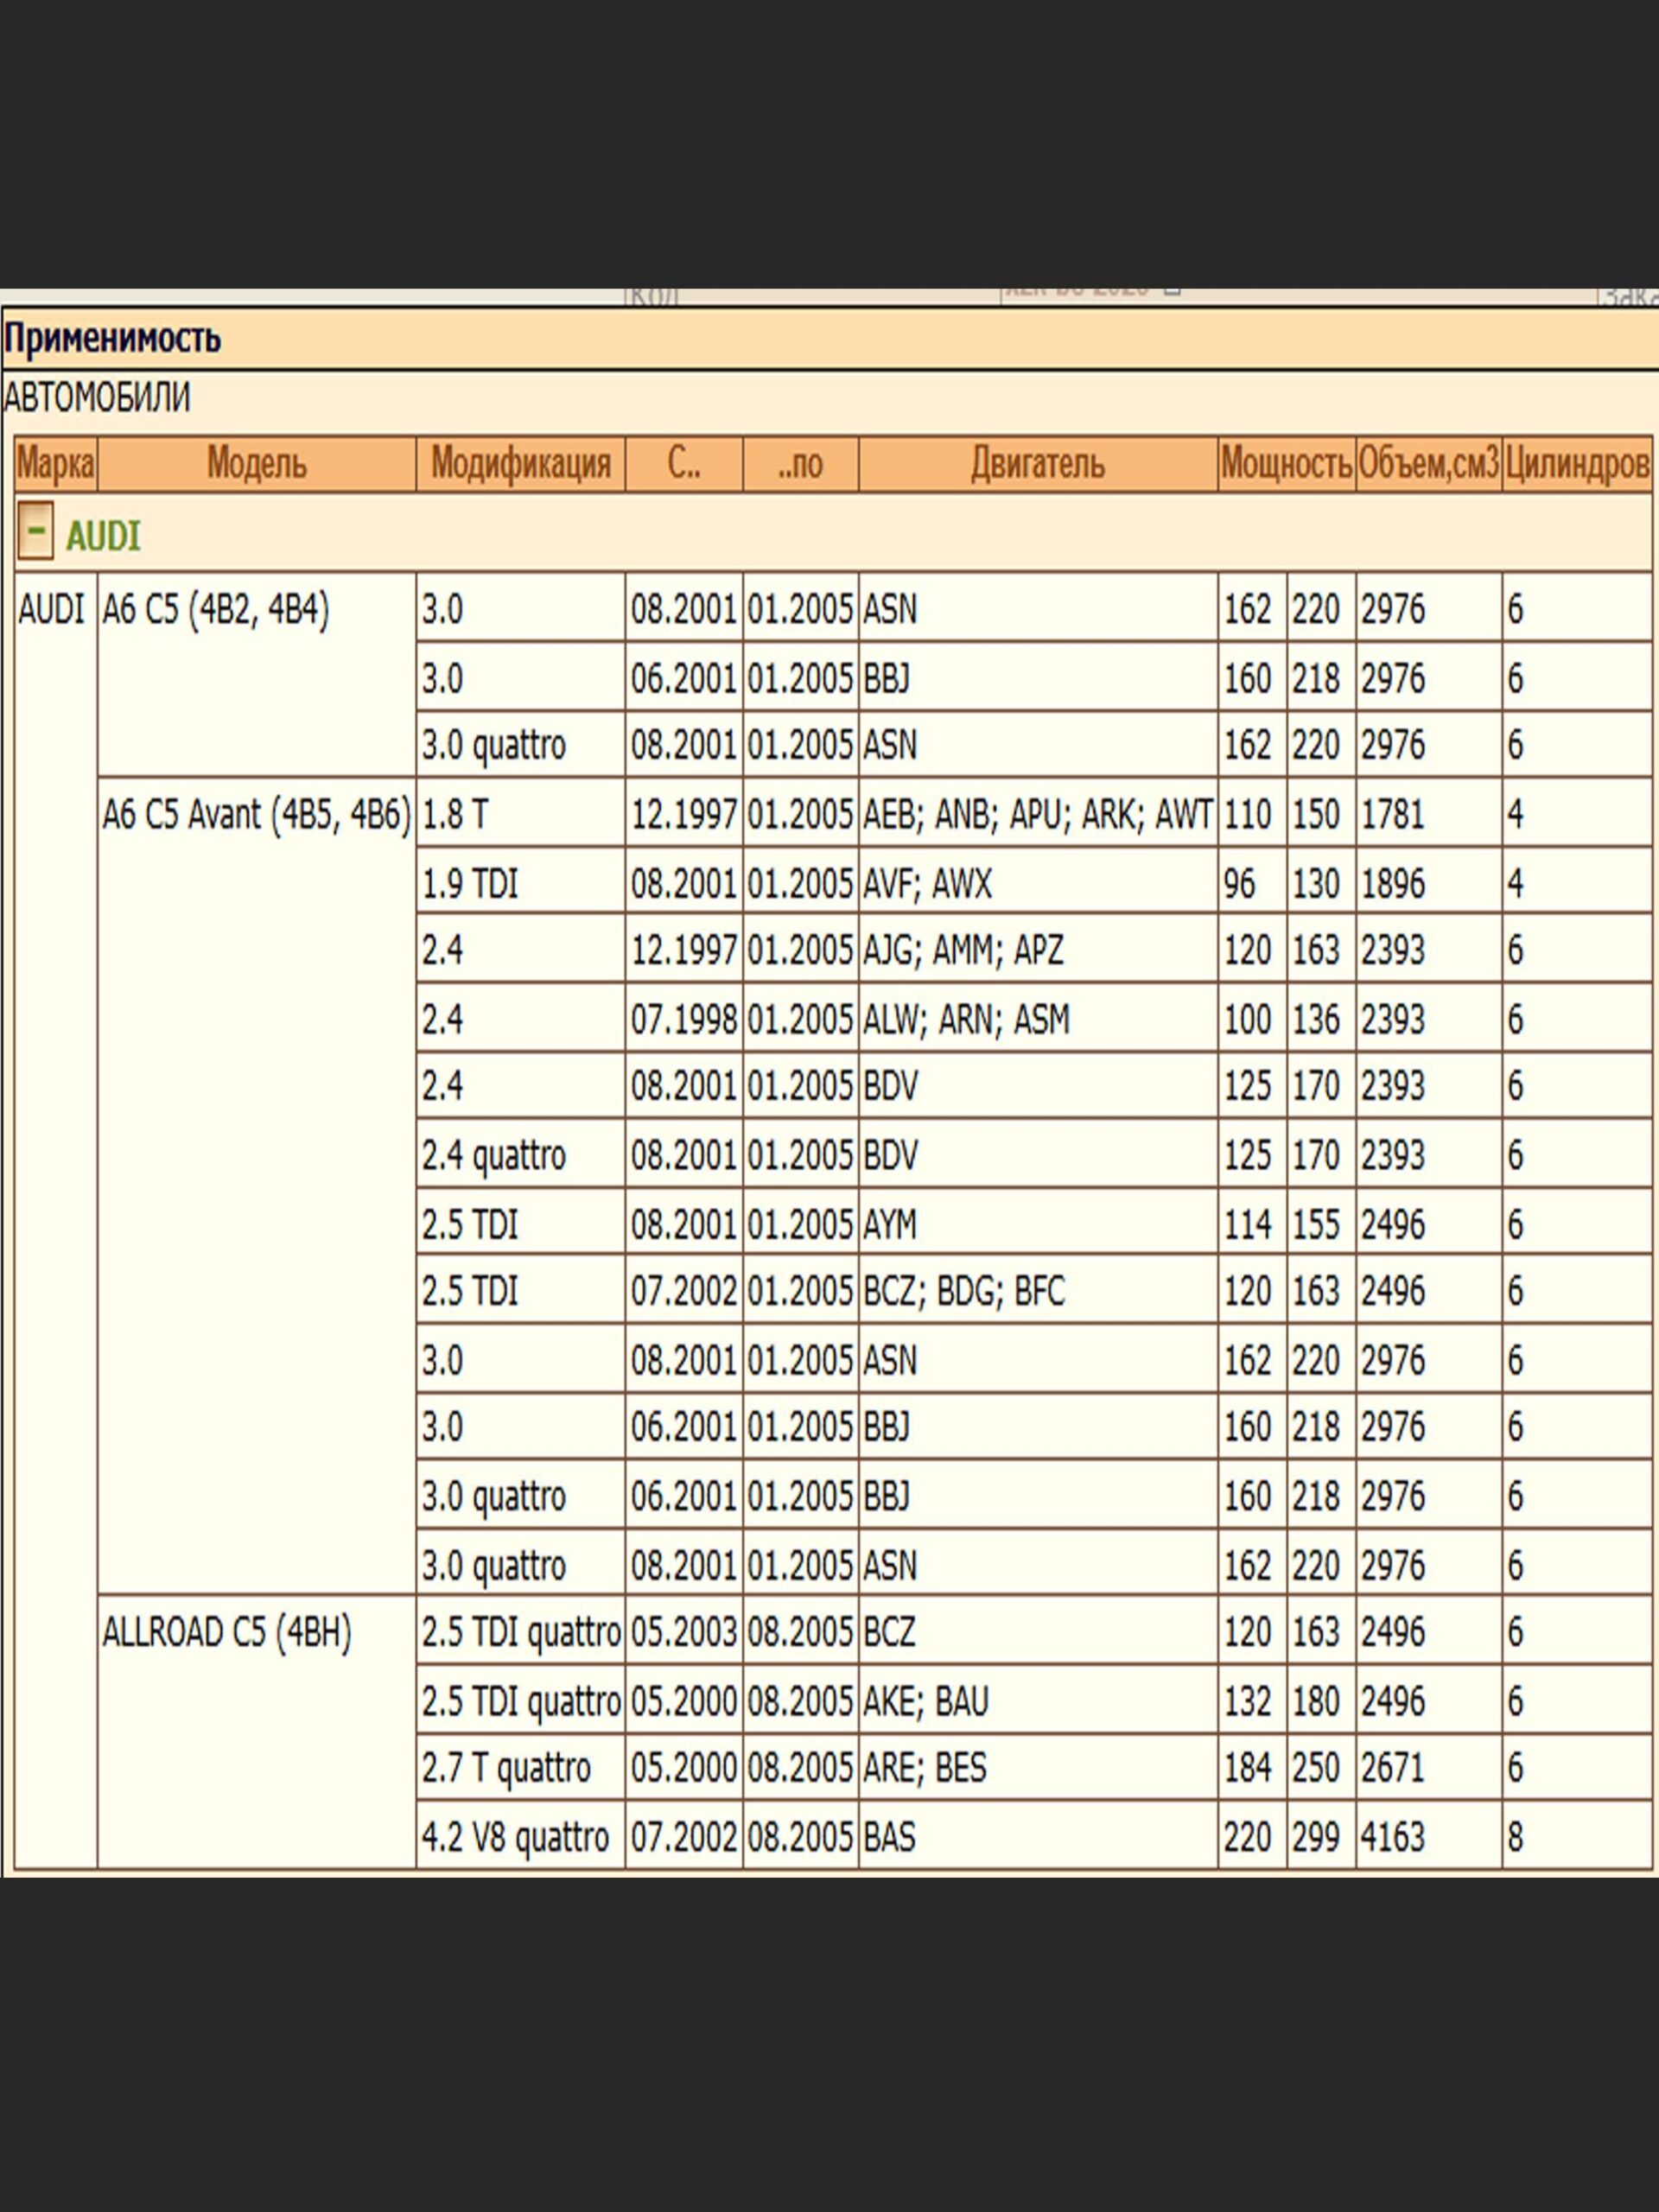This screenshot has height=2212, width=1659.
Task: Click engine cell BCZ; BDG; BFC
Action: click(964, 1291)
